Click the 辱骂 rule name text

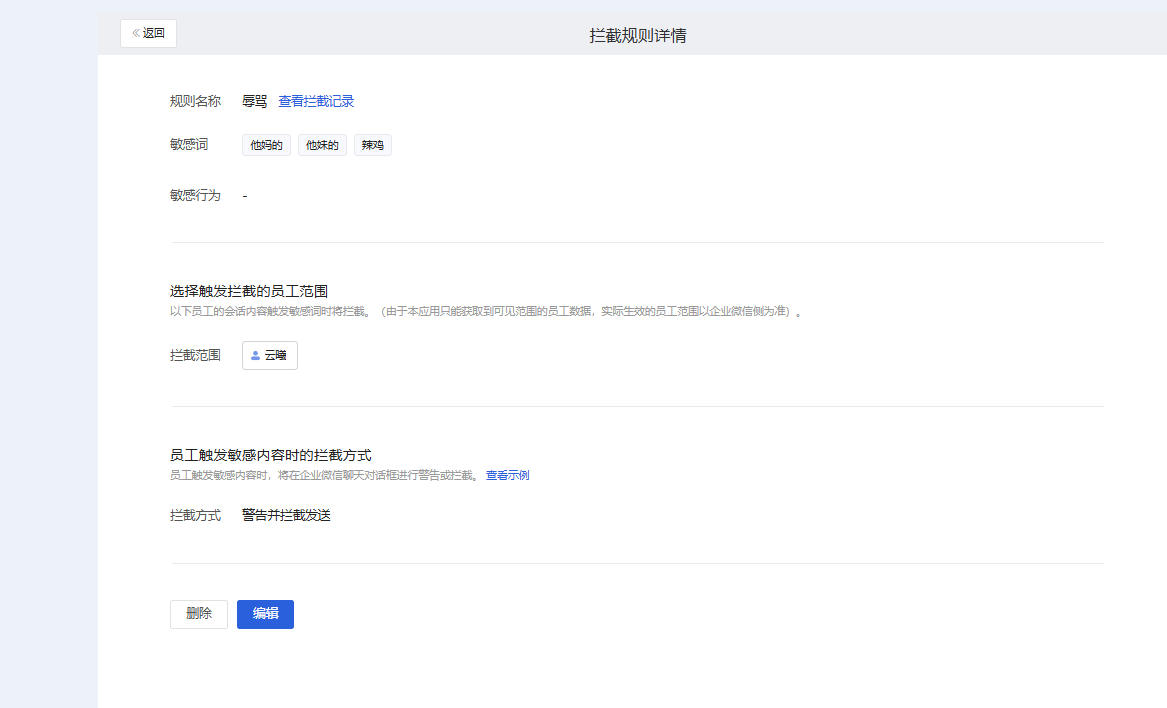[255, 101]
